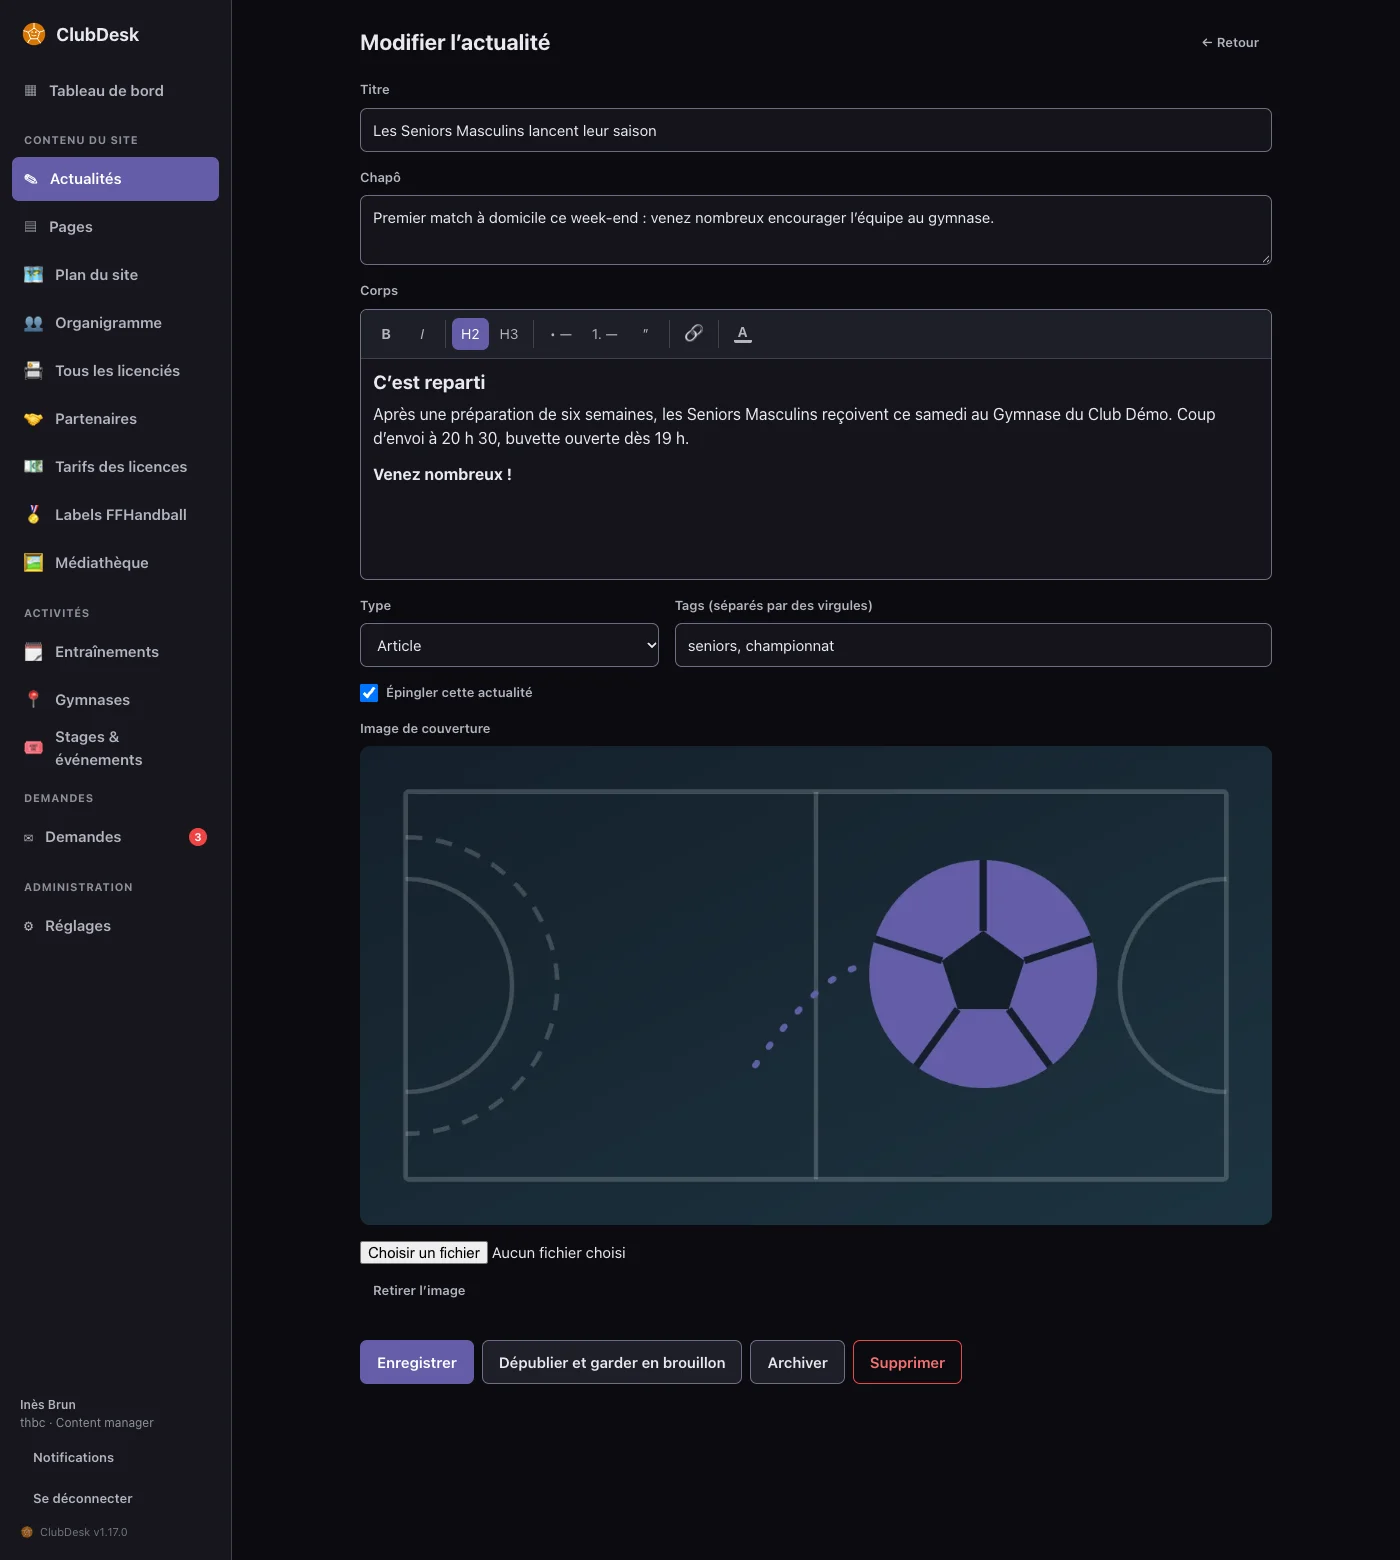Click the Tarifs des licences icon
The width and height of the screenshot is (1400, 1560).
(x=34, y=467)
